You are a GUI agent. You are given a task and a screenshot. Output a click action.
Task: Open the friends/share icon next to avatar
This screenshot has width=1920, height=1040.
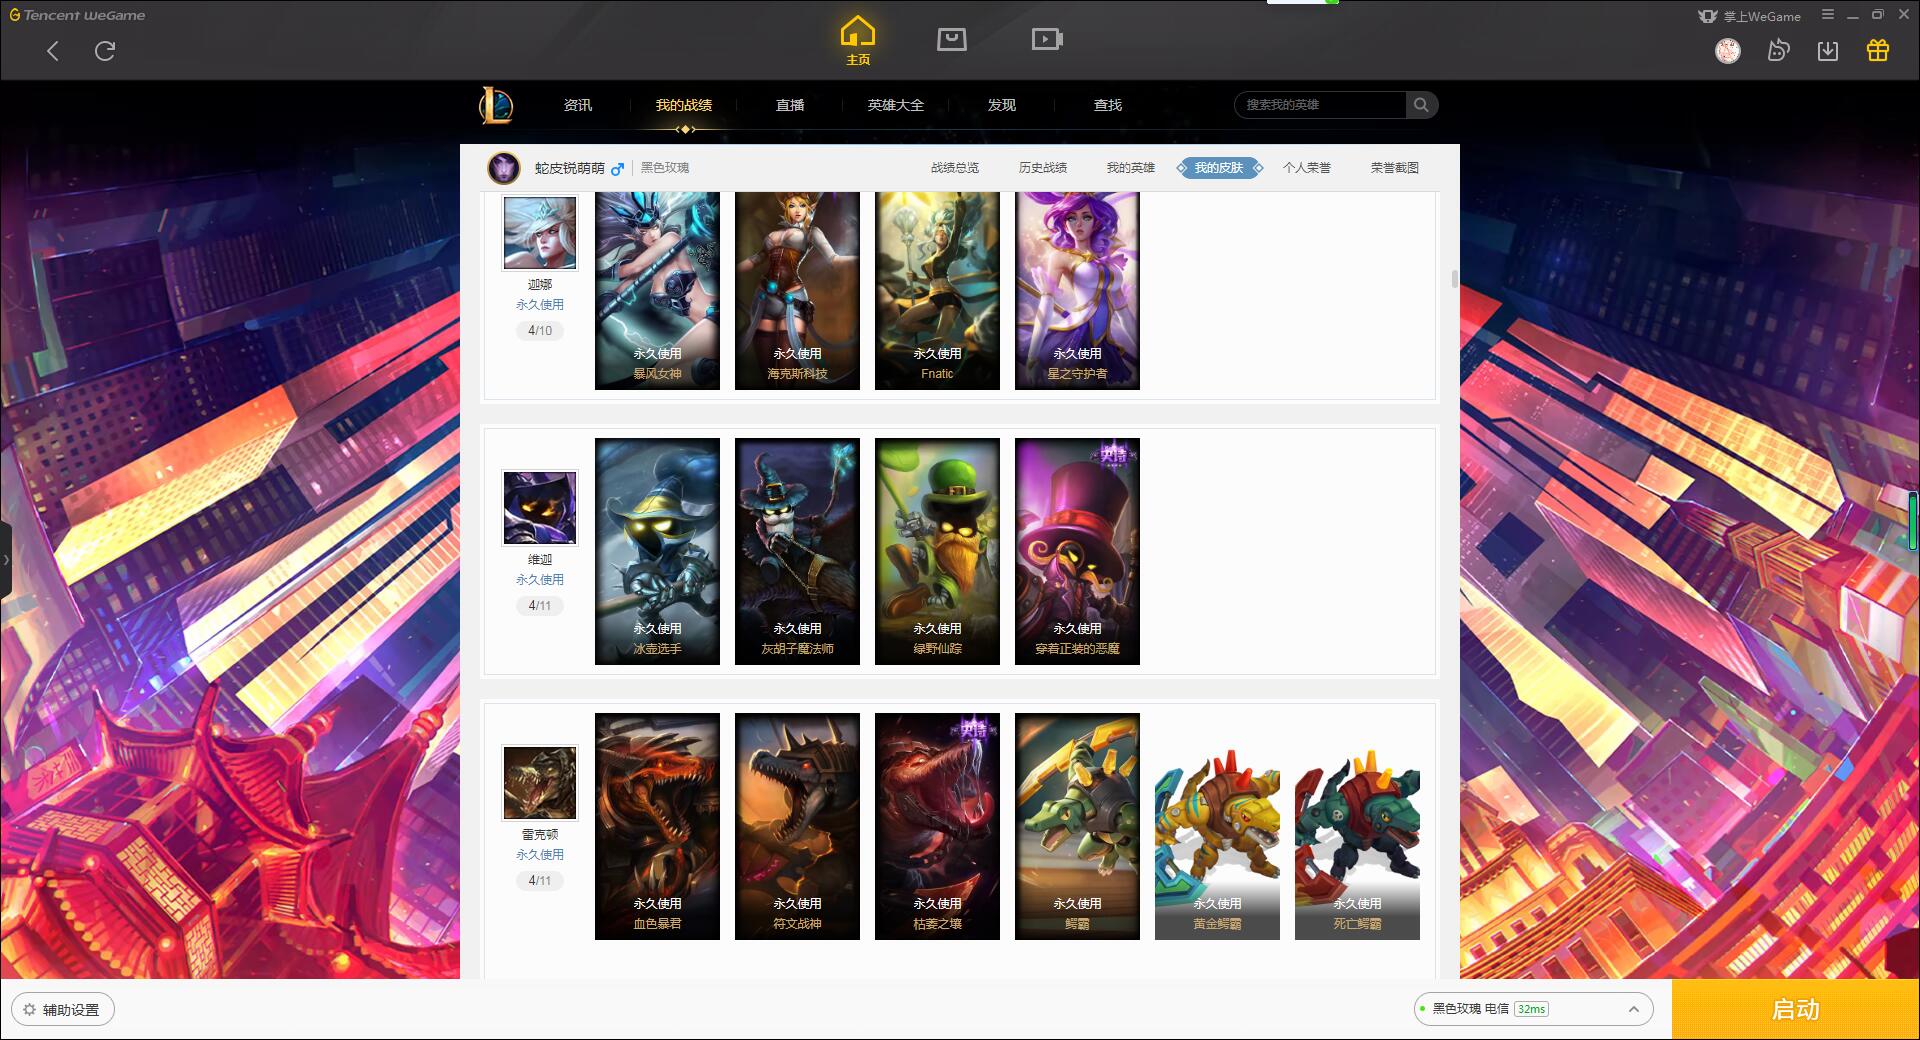point(1778,51)
